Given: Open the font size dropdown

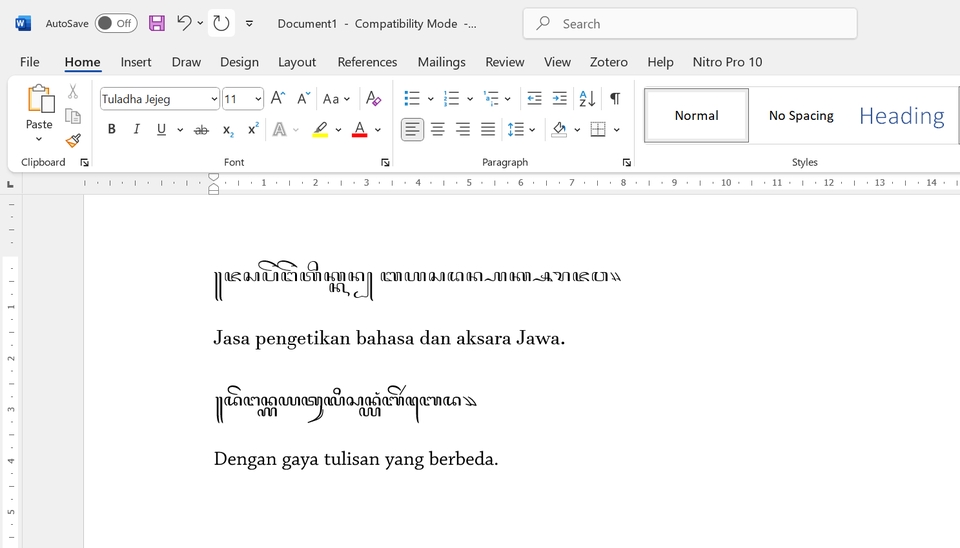Looking at the screenshot, I should click(x=258, y=99).
